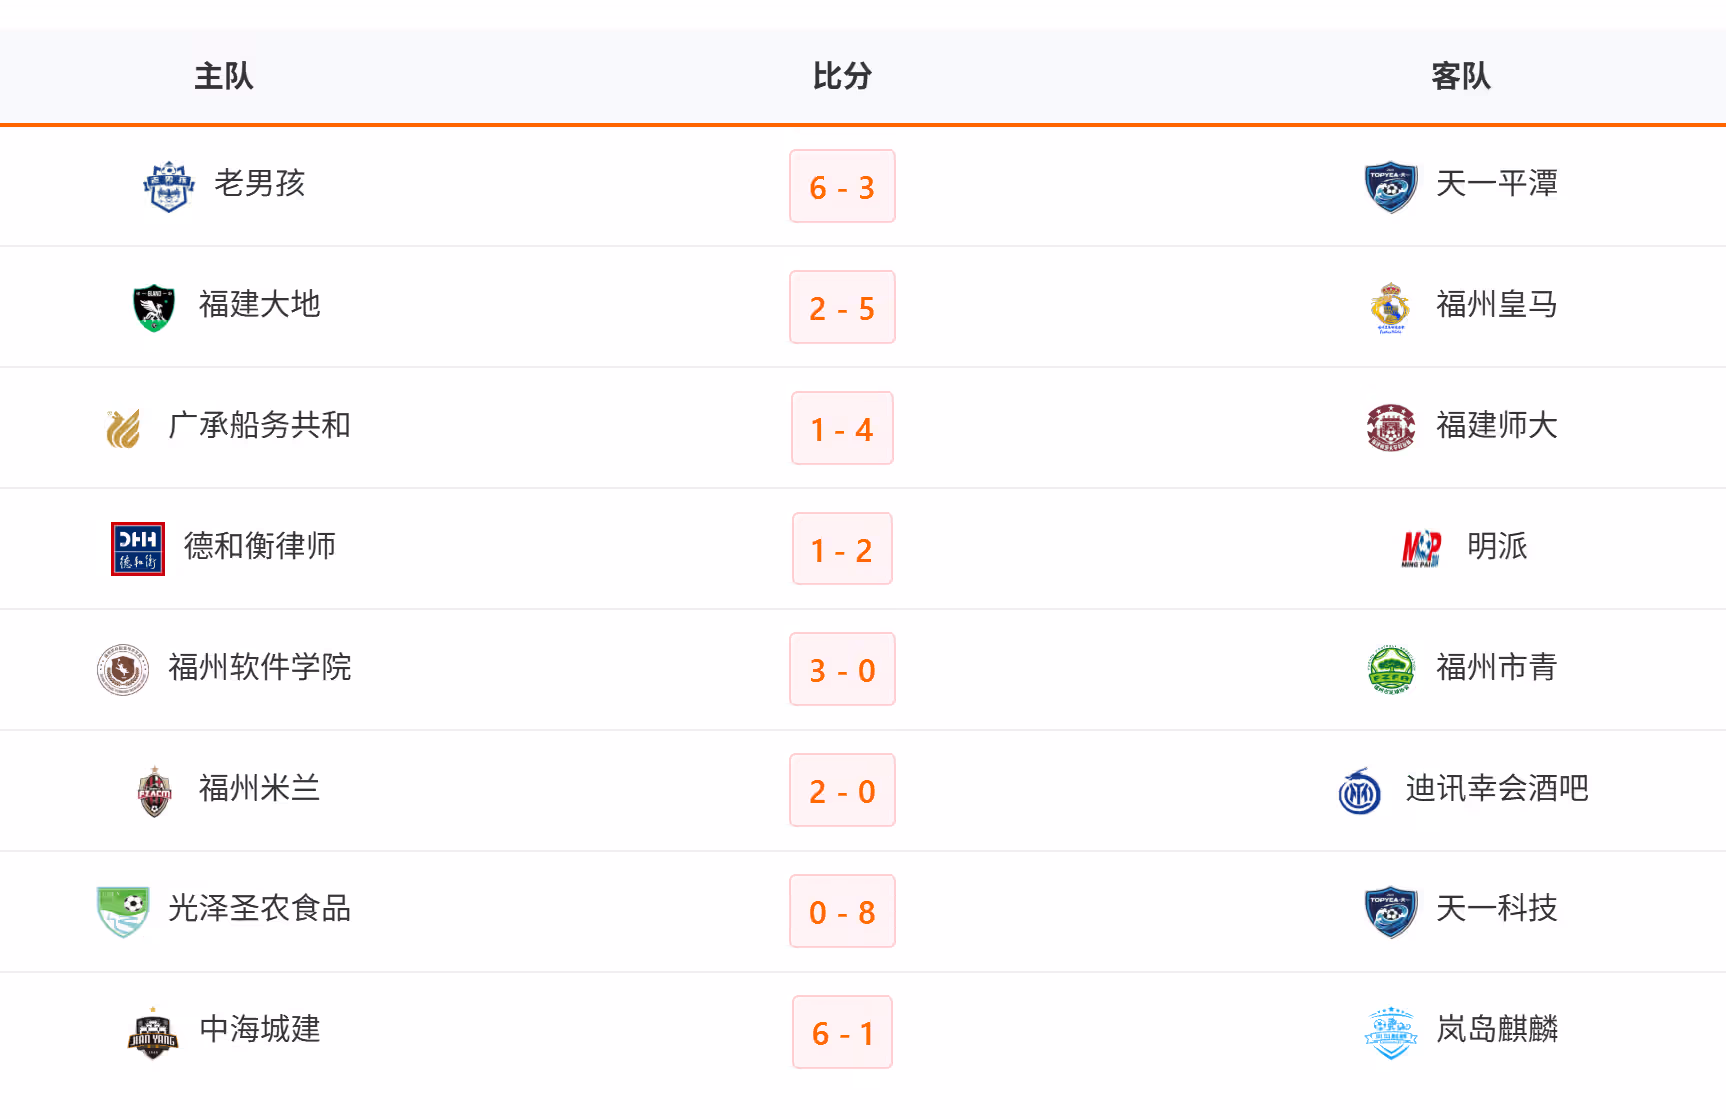Select the 2 - 5 score box
The width and height of the screenshot is (1726, 1119).
click(x=842, y=308)
